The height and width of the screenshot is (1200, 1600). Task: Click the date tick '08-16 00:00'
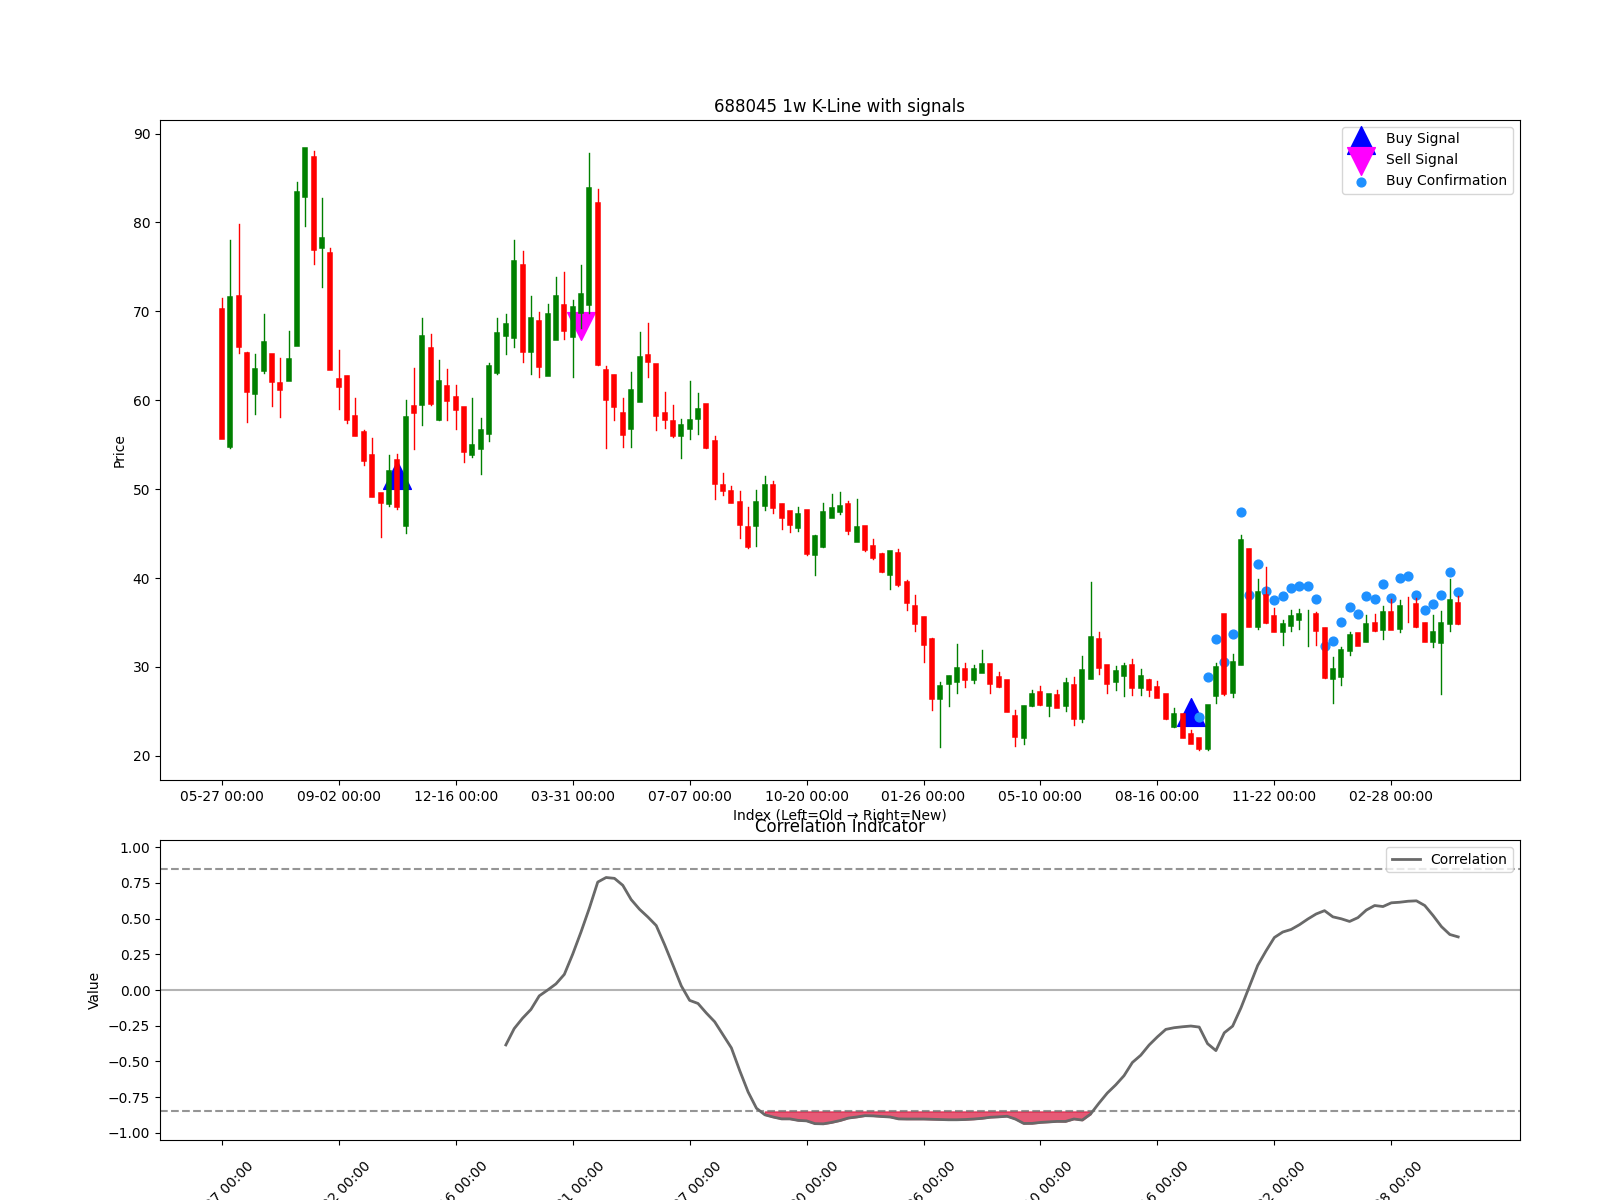point(1157,796)
